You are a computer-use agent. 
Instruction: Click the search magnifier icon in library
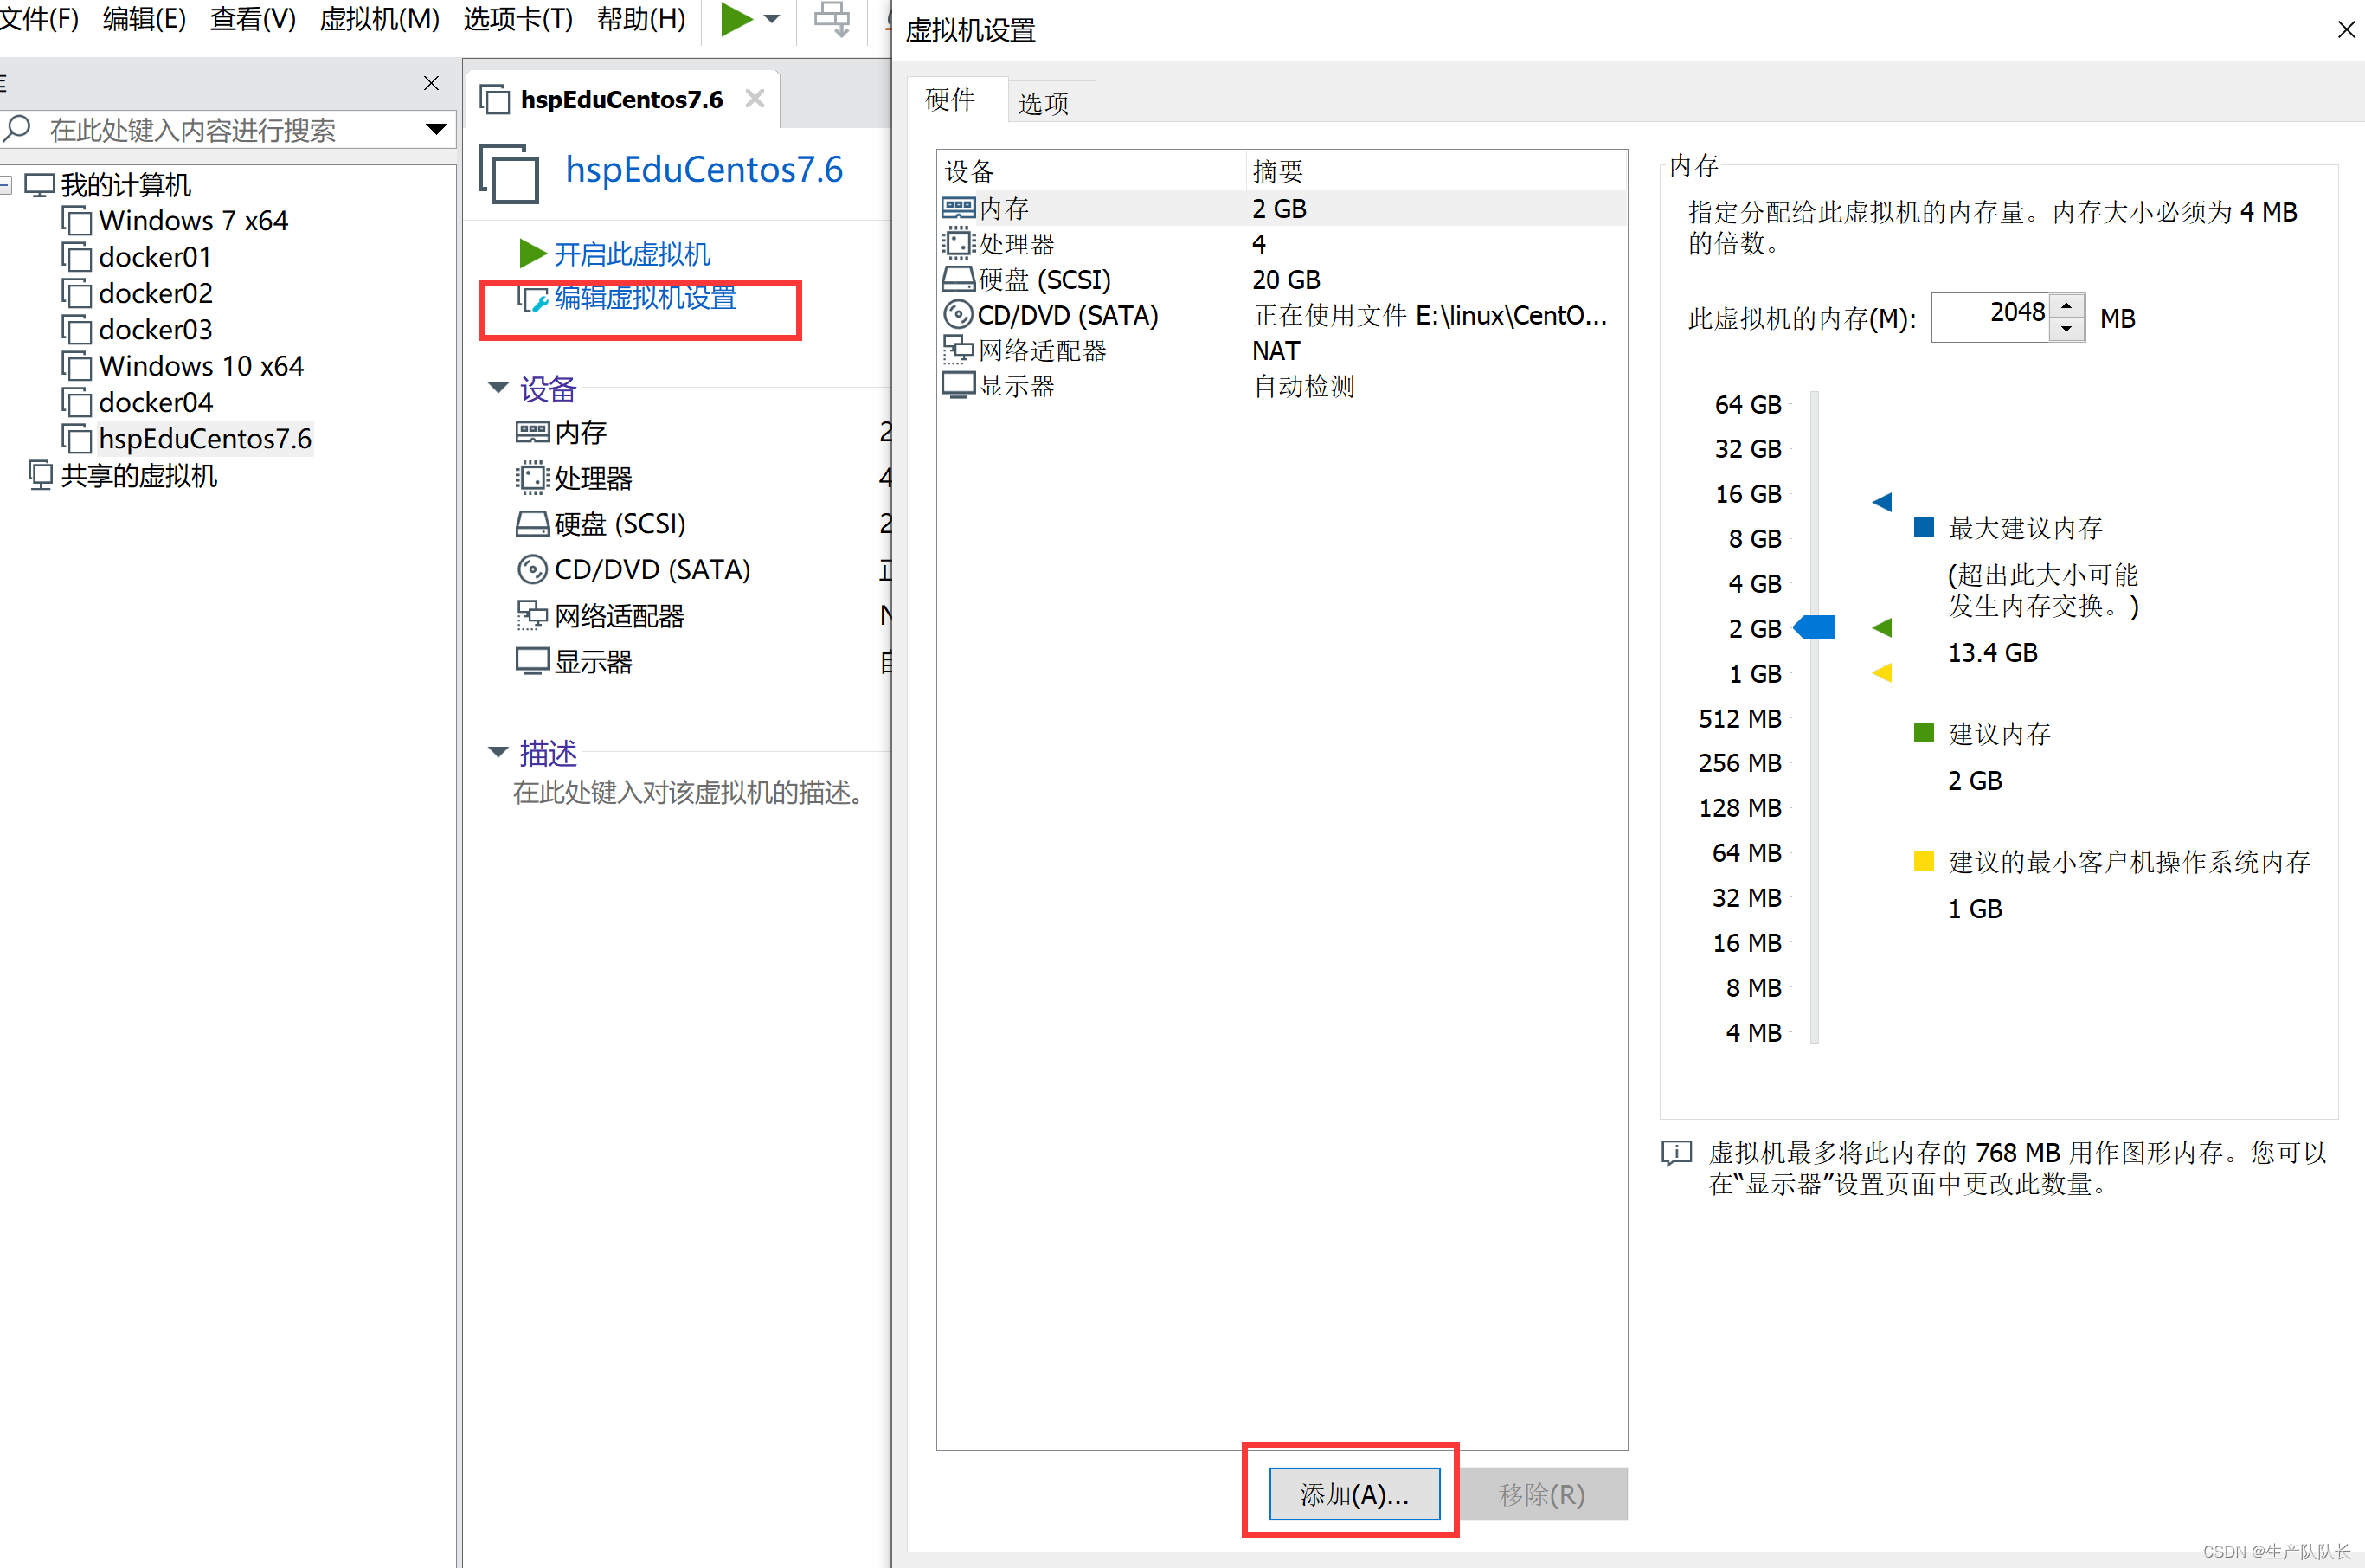(18, 128)
